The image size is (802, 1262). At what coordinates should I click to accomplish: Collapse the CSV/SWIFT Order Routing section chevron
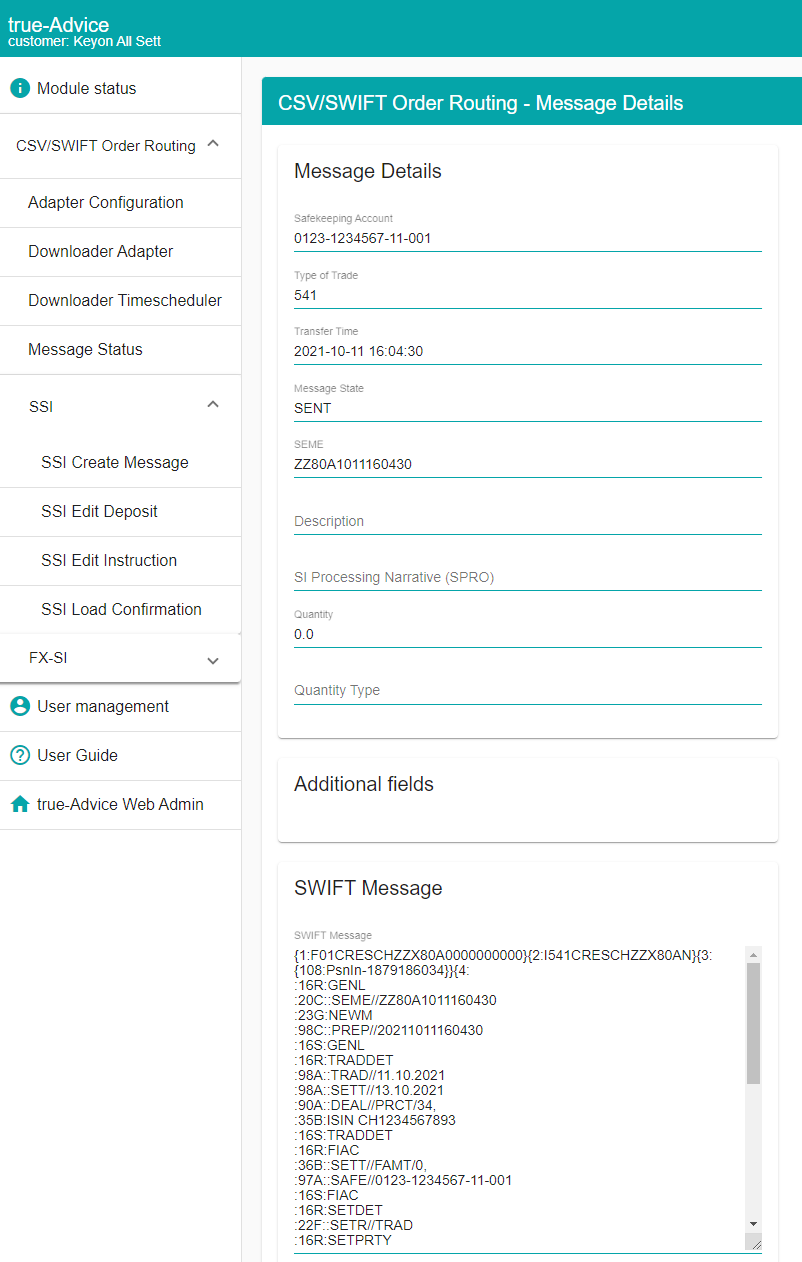tap(213, 145)
